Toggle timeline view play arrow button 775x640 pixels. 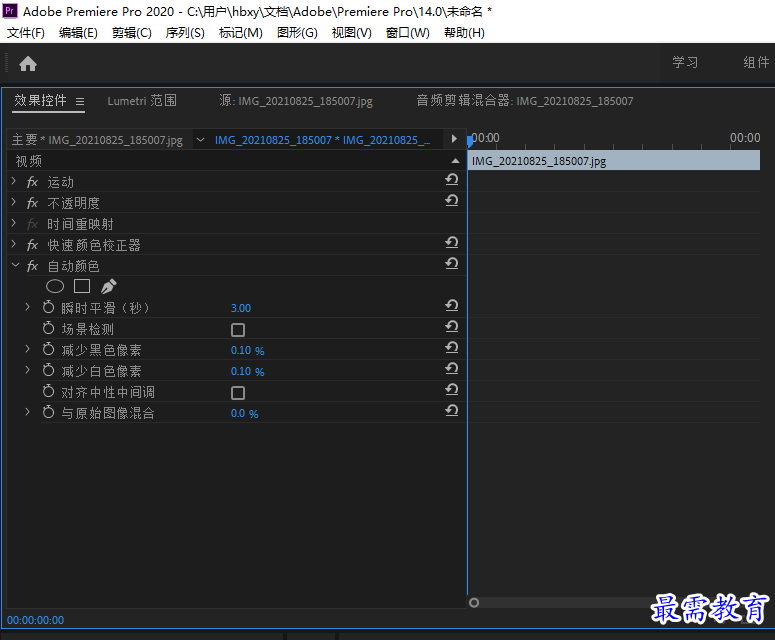click(454, 139)
